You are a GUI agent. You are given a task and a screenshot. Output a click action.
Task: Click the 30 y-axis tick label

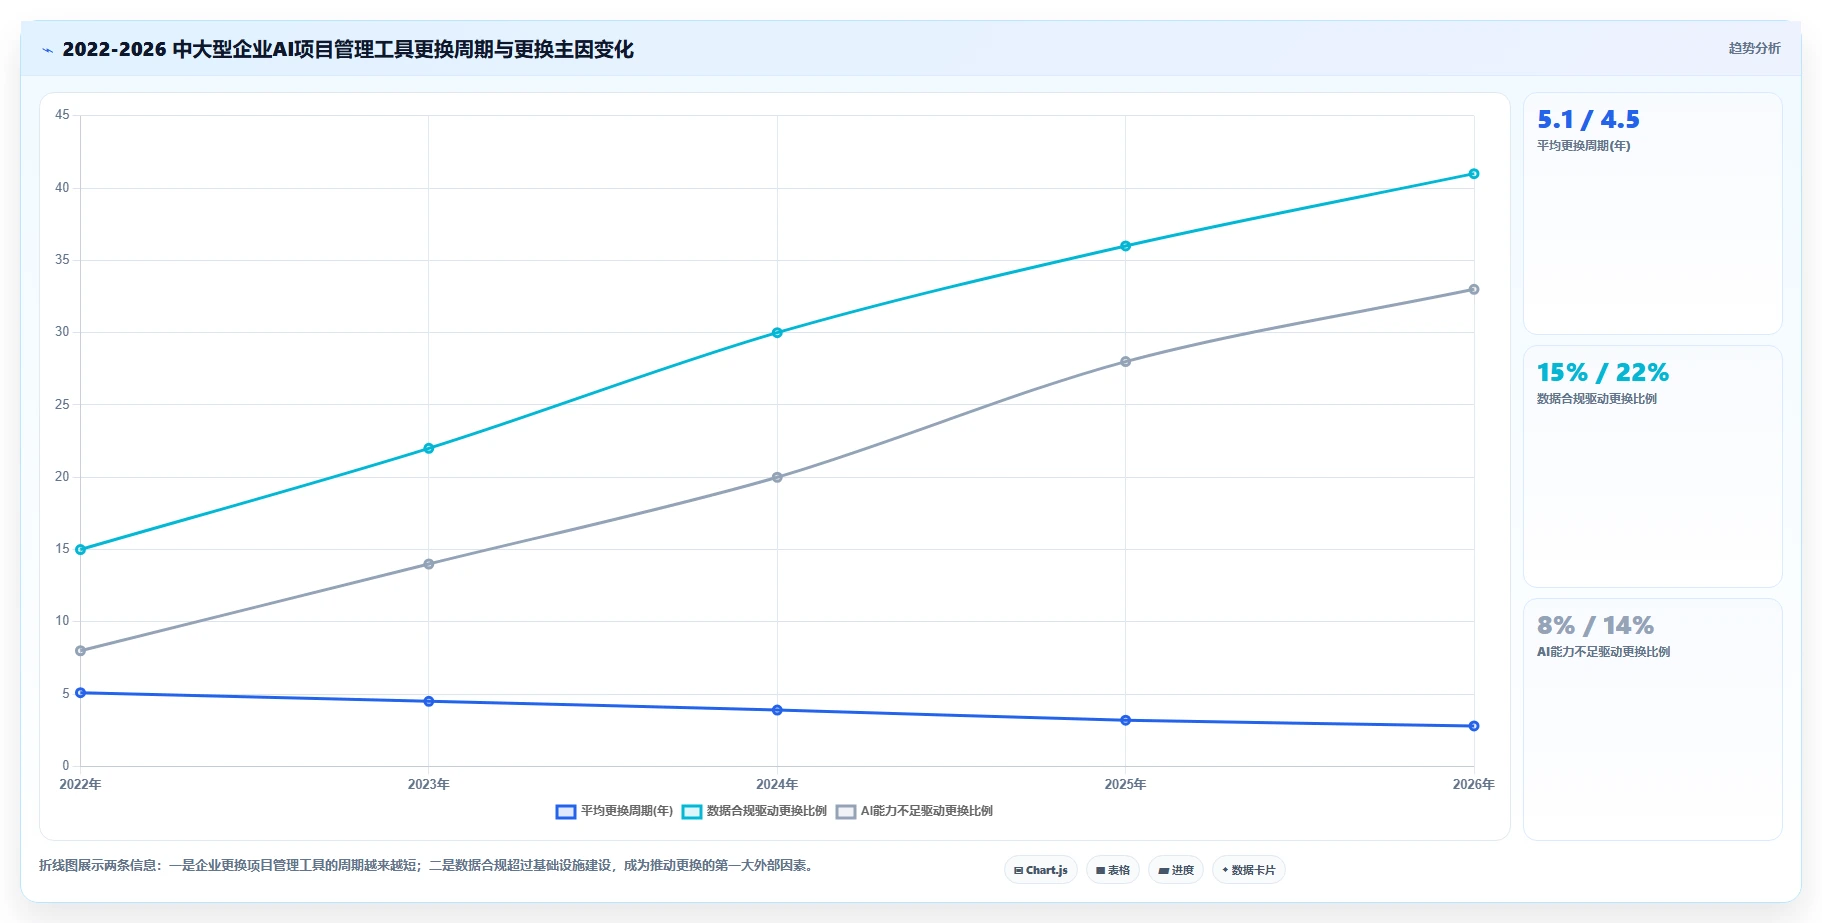[x=63, y=332]
